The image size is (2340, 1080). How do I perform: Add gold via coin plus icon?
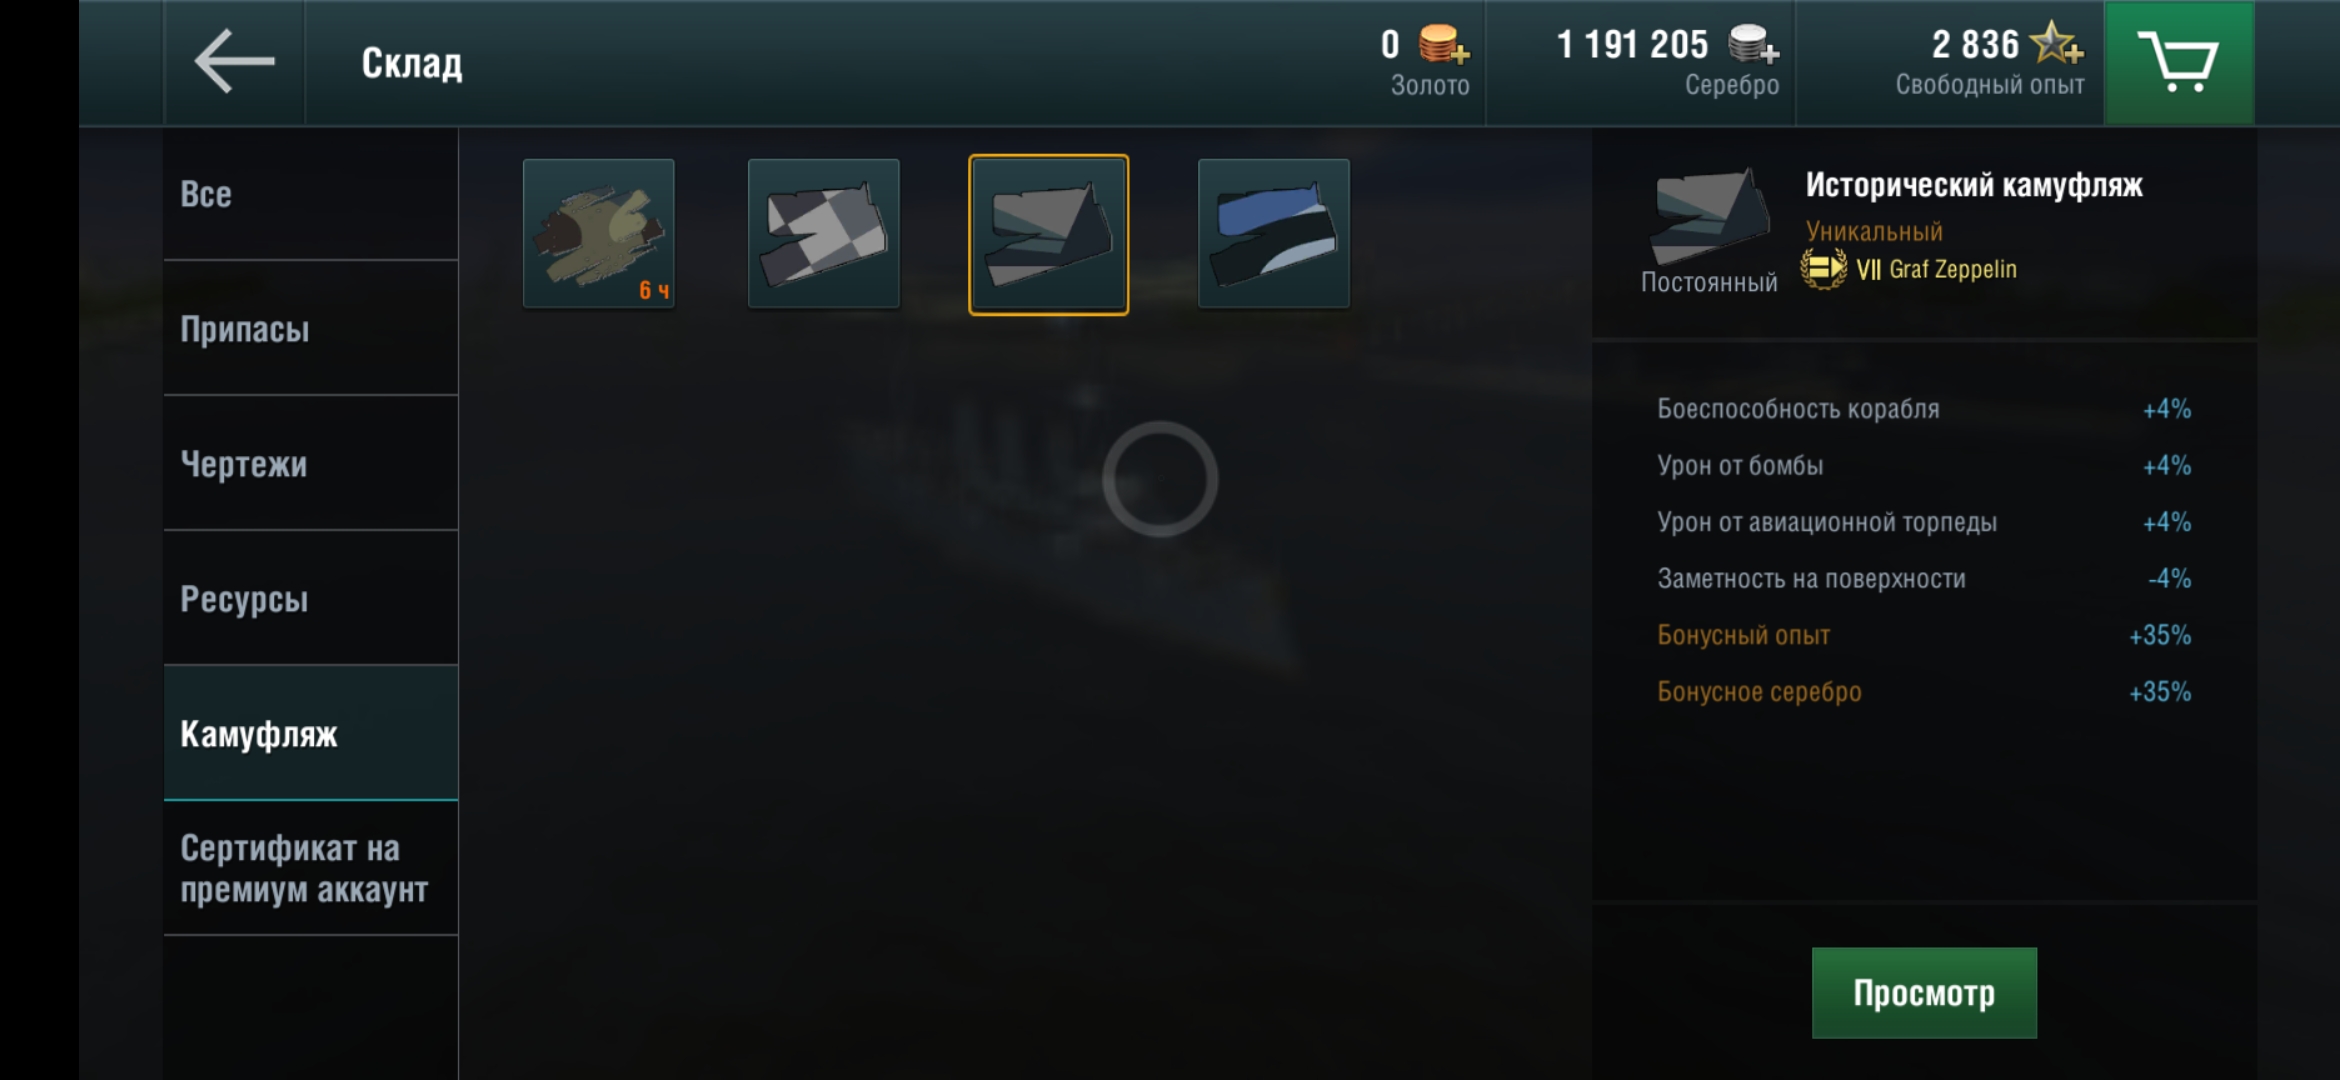1443,45
